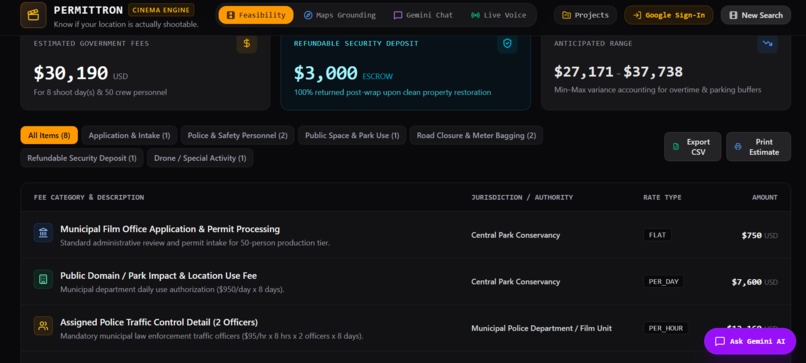
Task: Export the estimate as CSV
Action: click(692, 147)
